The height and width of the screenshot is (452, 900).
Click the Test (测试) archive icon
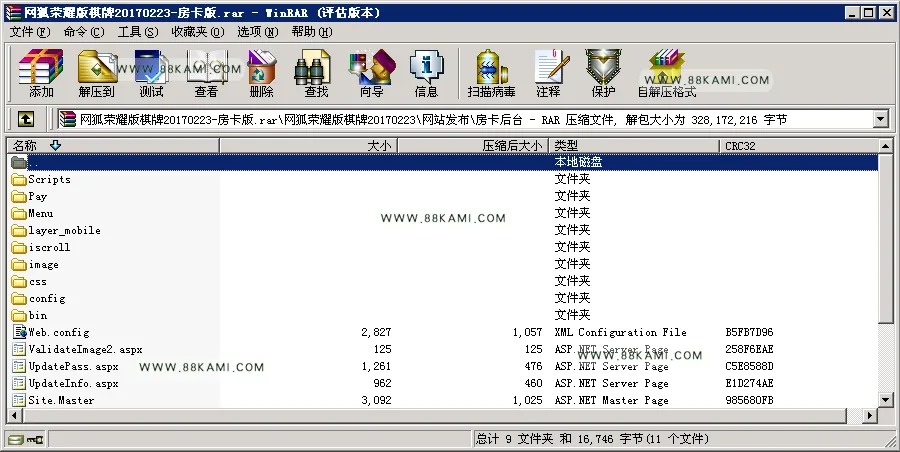pos(151,73)
